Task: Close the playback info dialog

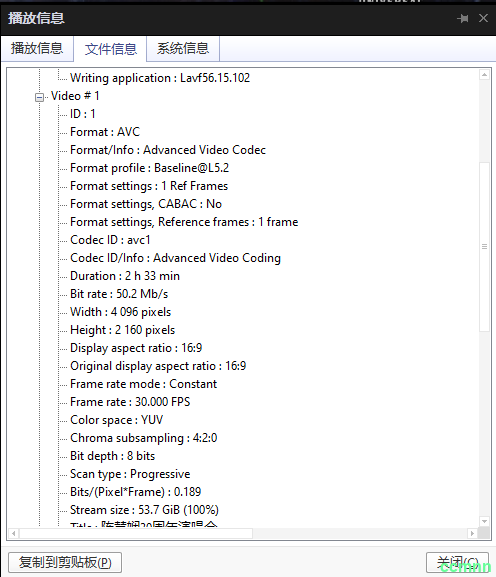Action: [x=483, y=18]
